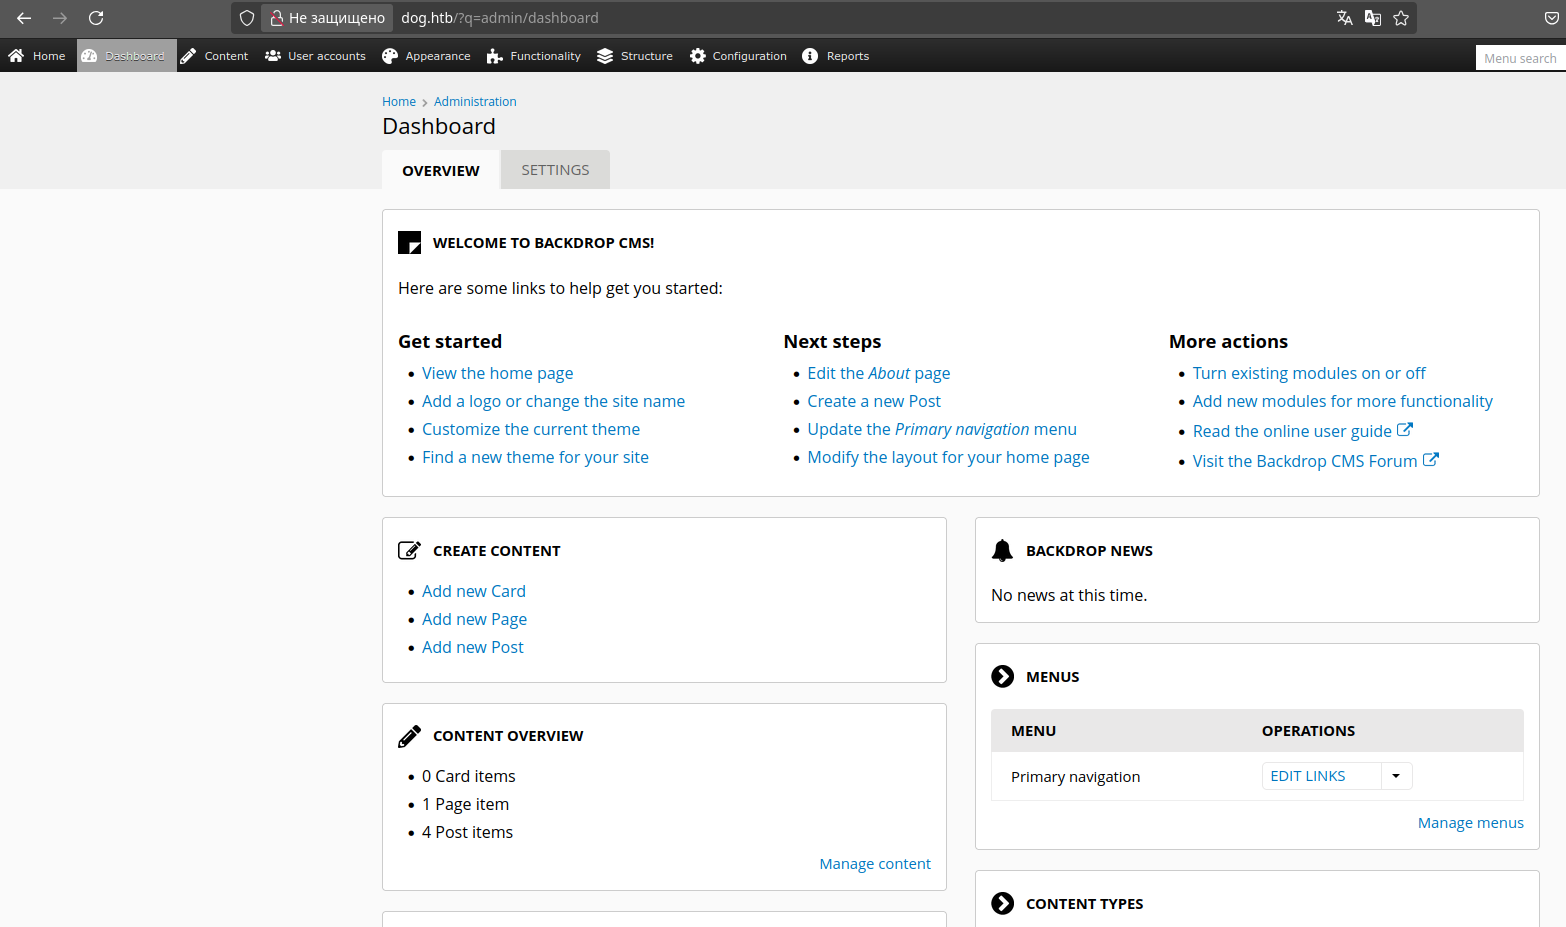Open the Content menu in the admin bar
This screenshot has height=927, width=1566.
click(226, 56)
